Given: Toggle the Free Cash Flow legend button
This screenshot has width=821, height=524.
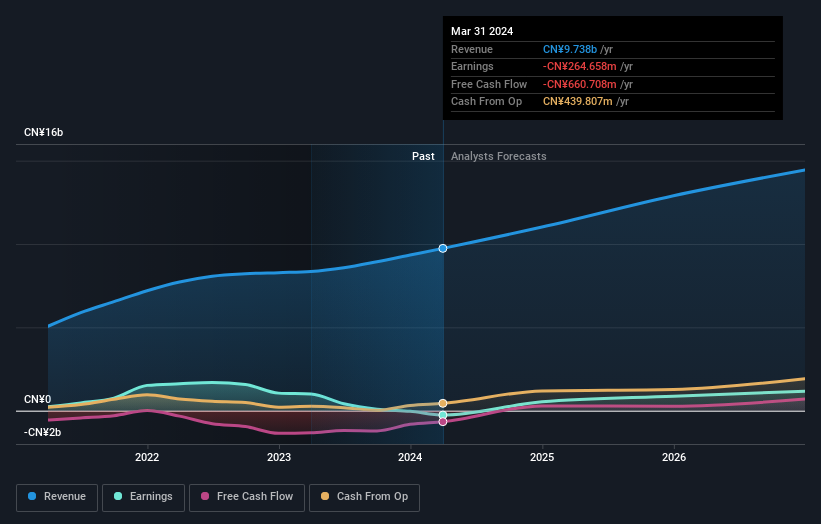Looking at the screenshot, I should [x=247, y=497].
